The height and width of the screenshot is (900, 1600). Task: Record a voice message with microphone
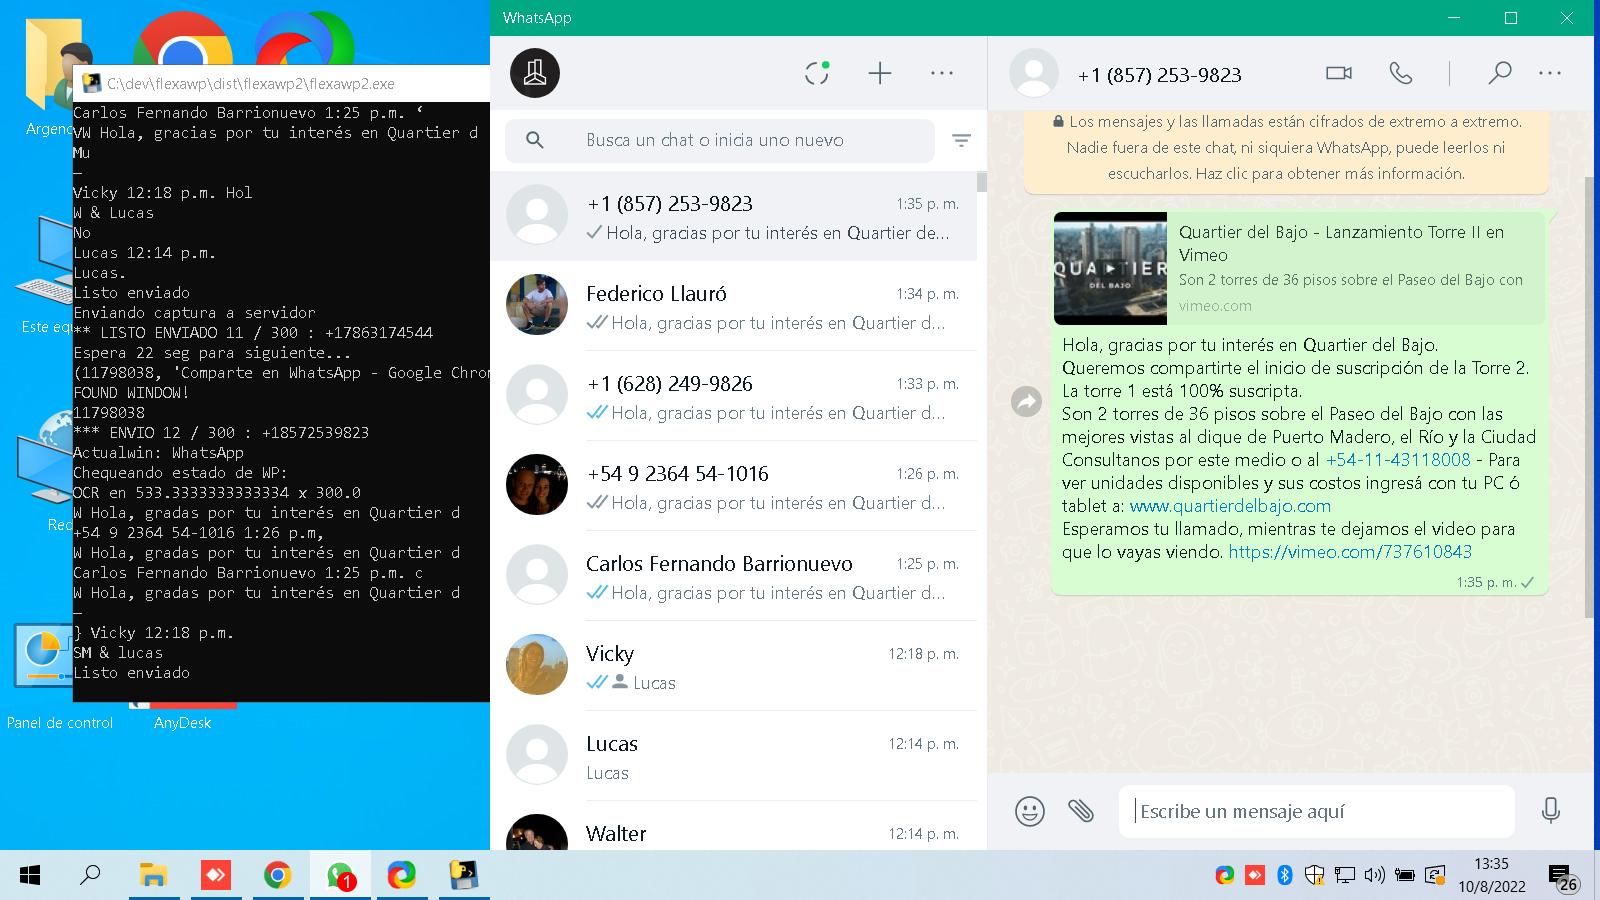click(1551, 811)
